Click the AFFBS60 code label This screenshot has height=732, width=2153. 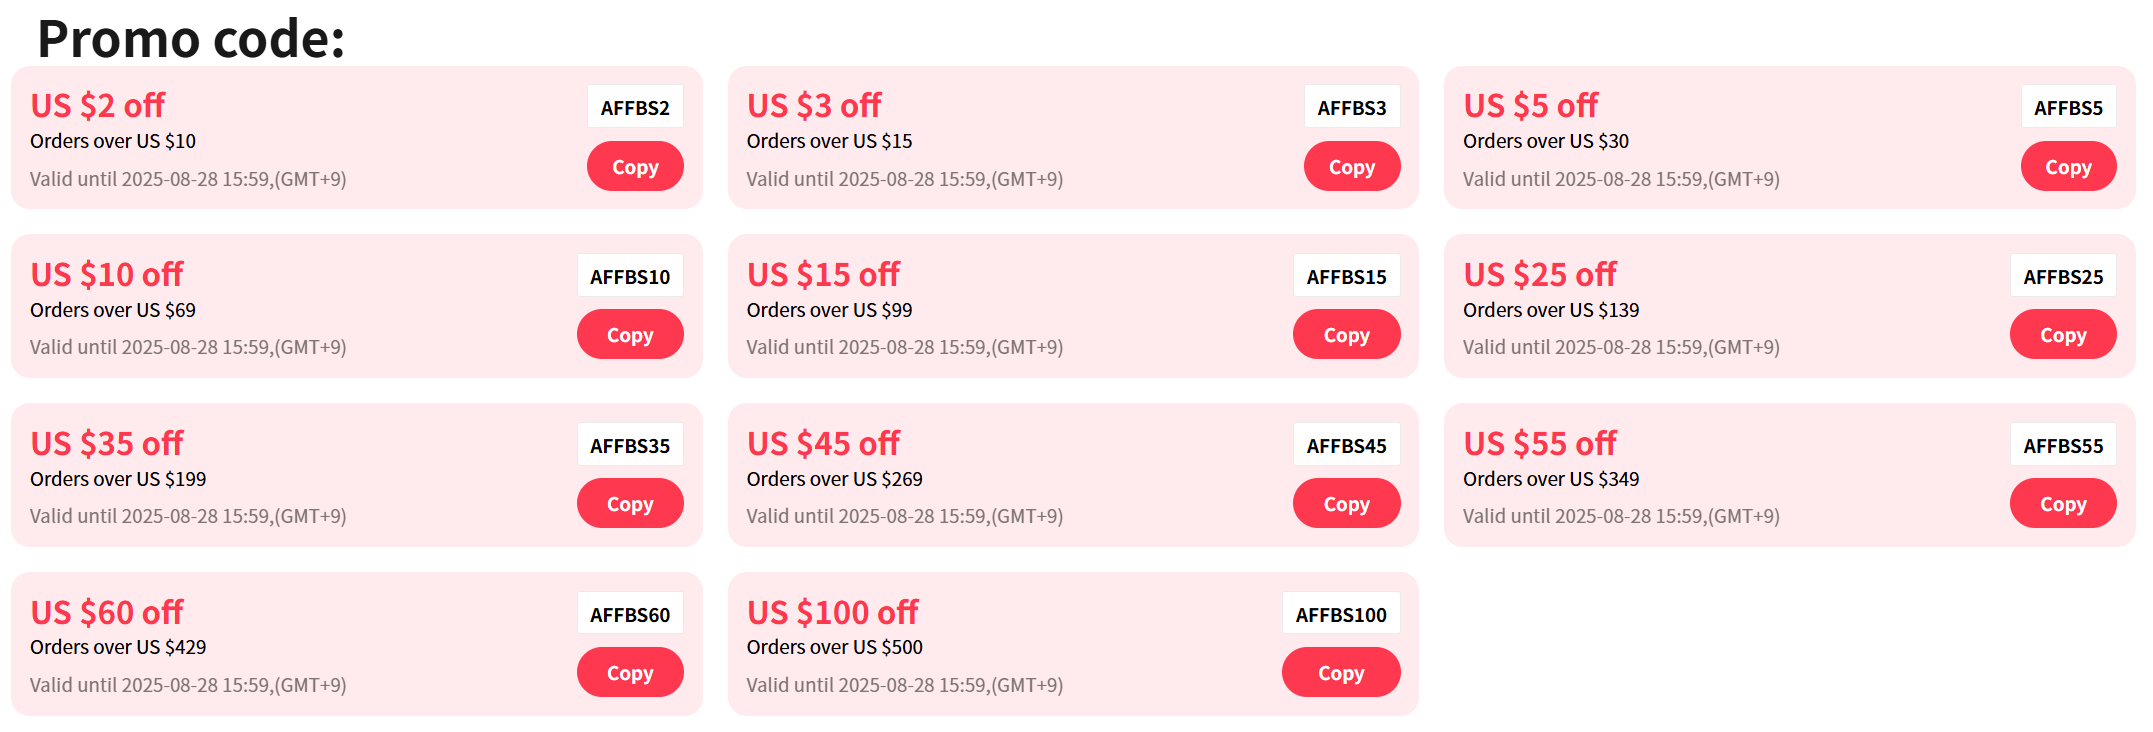point(630,615)
